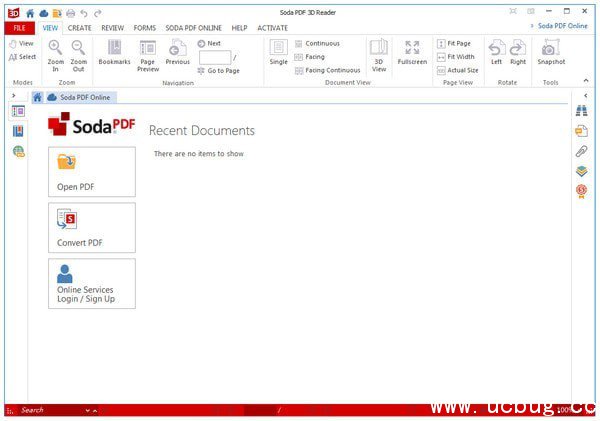The width and height of the screenshot is (600, 421).
Task: Click the redo arrow in quick access toolbar
Action: click(98, 13)
